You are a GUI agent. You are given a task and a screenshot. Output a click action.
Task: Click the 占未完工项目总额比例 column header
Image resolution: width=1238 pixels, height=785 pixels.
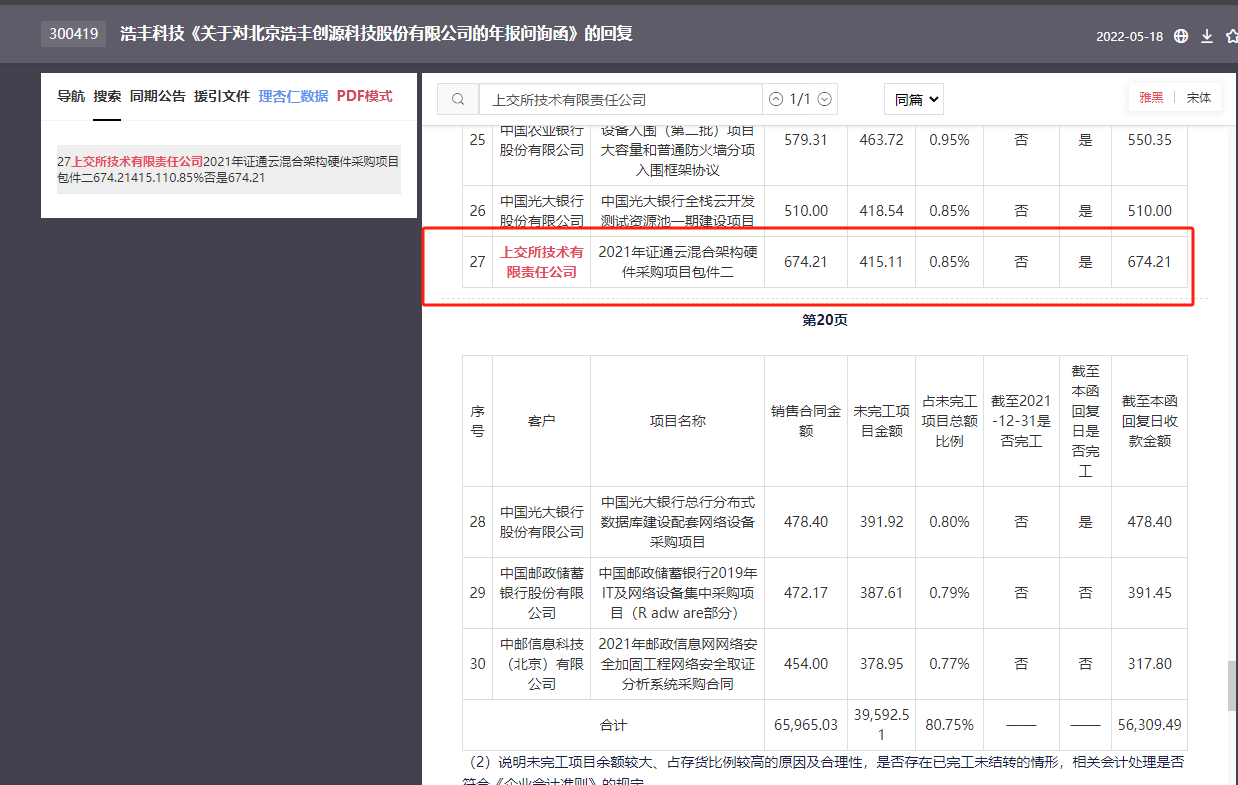pyautogui.click(x=949, y=421)
